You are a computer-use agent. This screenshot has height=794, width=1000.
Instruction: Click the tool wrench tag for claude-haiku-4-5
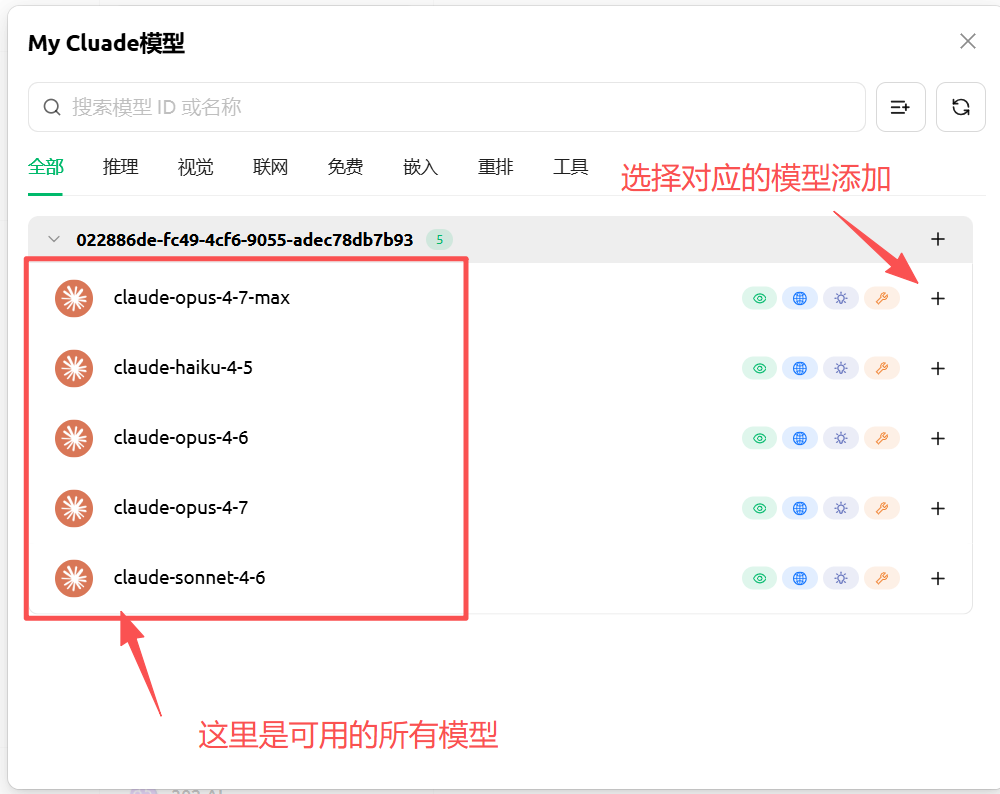click(882, 369)
